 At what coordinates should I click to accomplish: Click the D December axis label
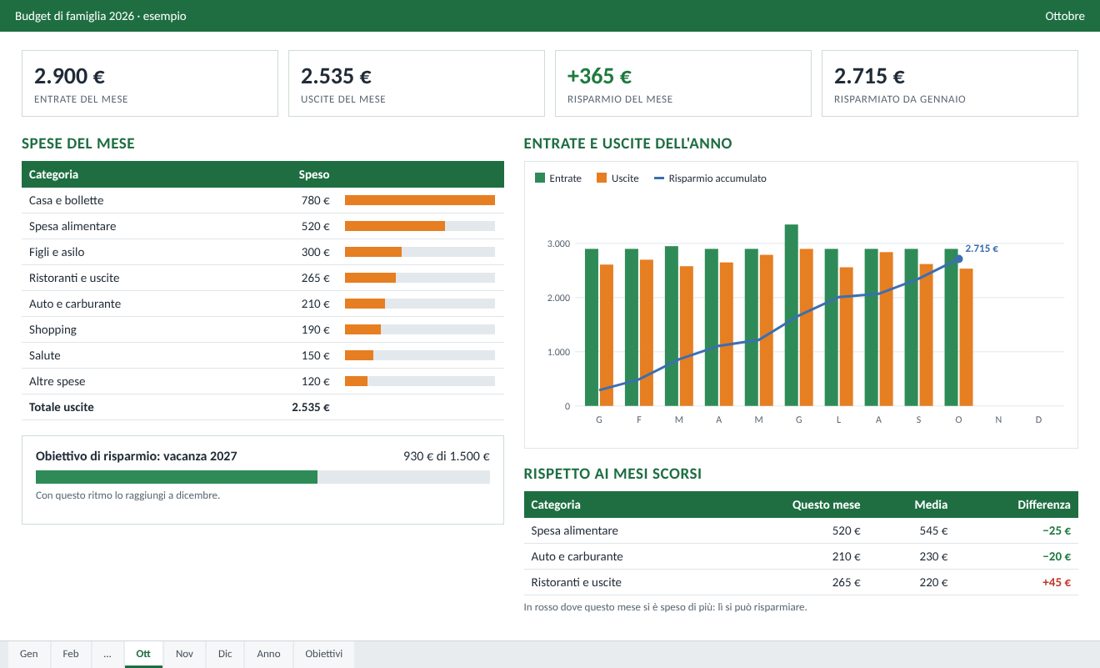(x=1038, y=420)
